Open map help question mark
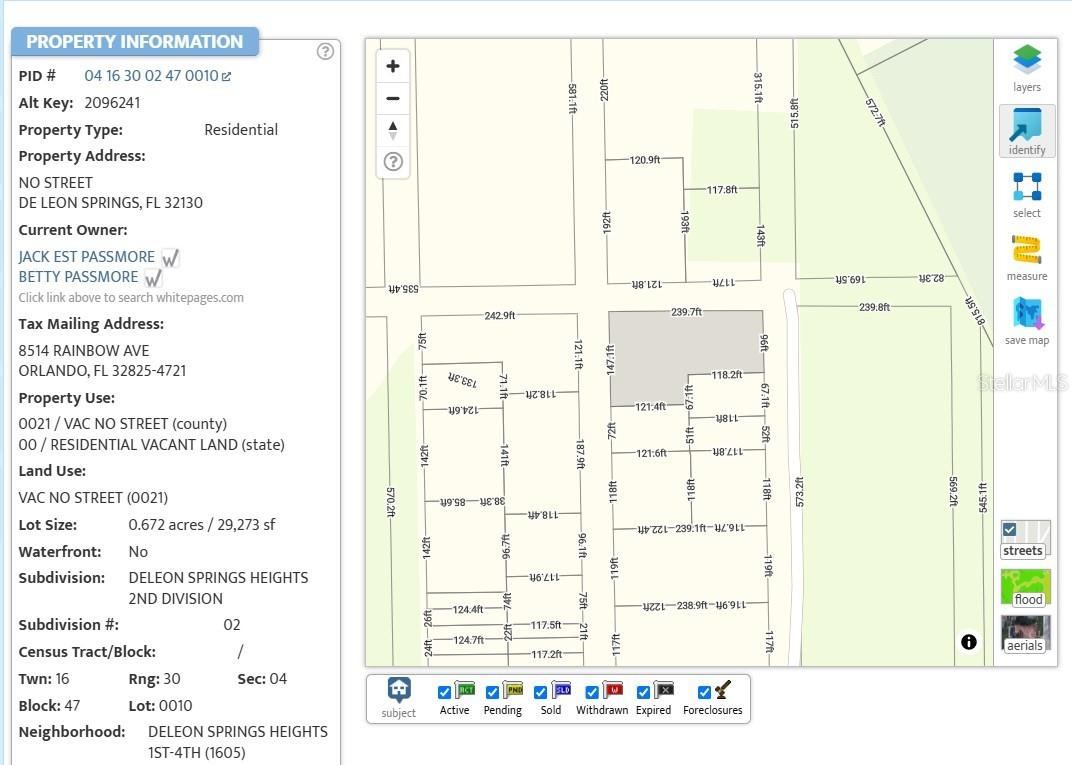 pyautogui.click(x=392, y=162)
